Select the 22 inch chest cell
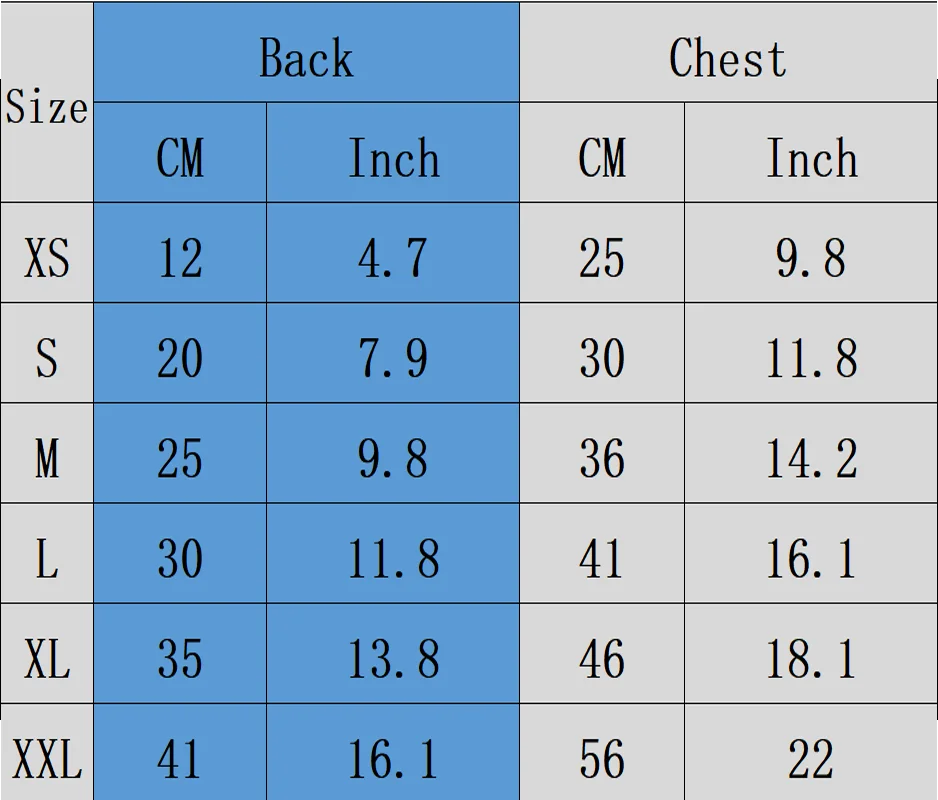The width and height of the screenshot is (938, 800). point(811,758)
